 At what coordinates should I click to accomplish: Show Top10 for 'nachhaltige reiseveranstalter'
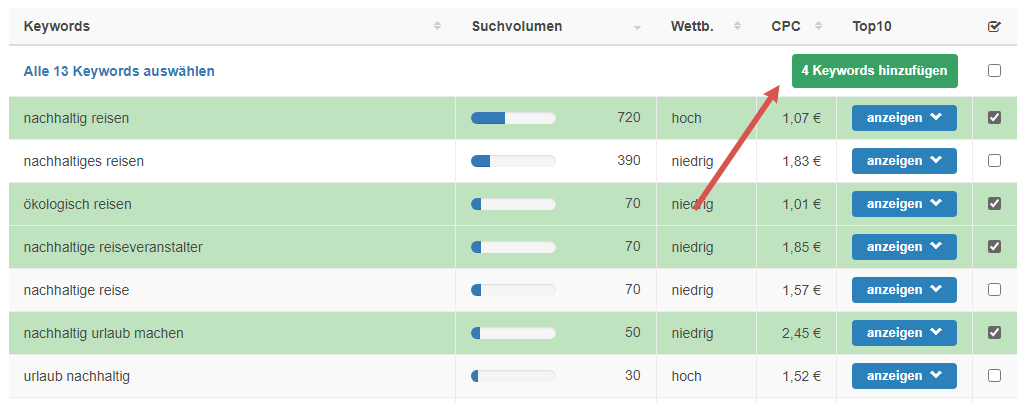coord(904,247)
